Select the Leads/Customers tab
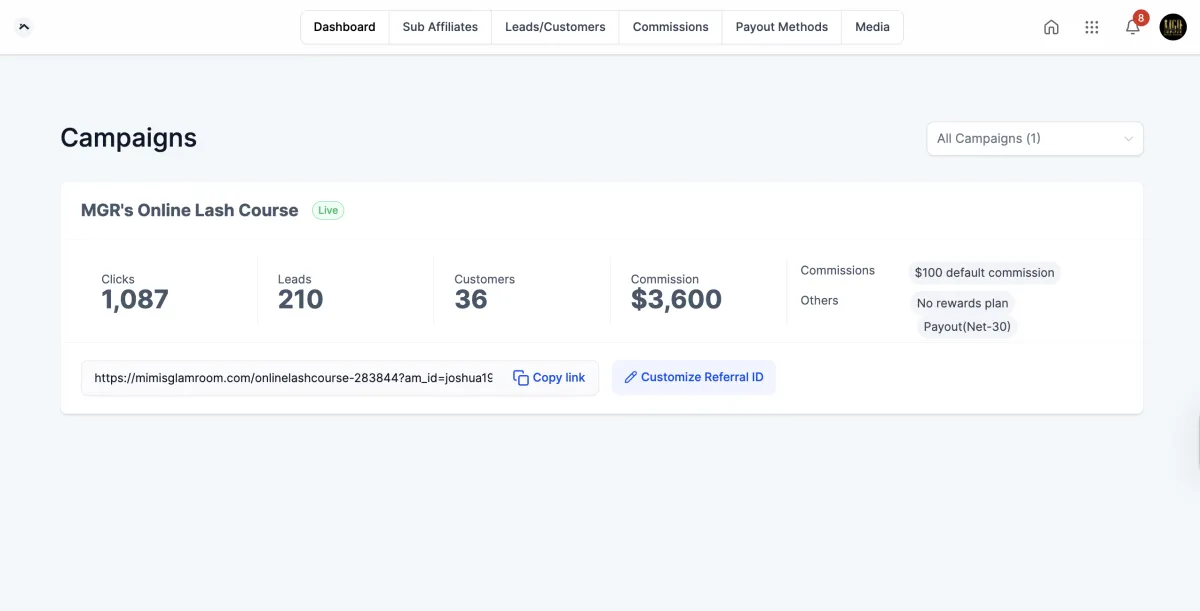The height and width of the screenshot is (611, 1200). (x=555, y=27)
